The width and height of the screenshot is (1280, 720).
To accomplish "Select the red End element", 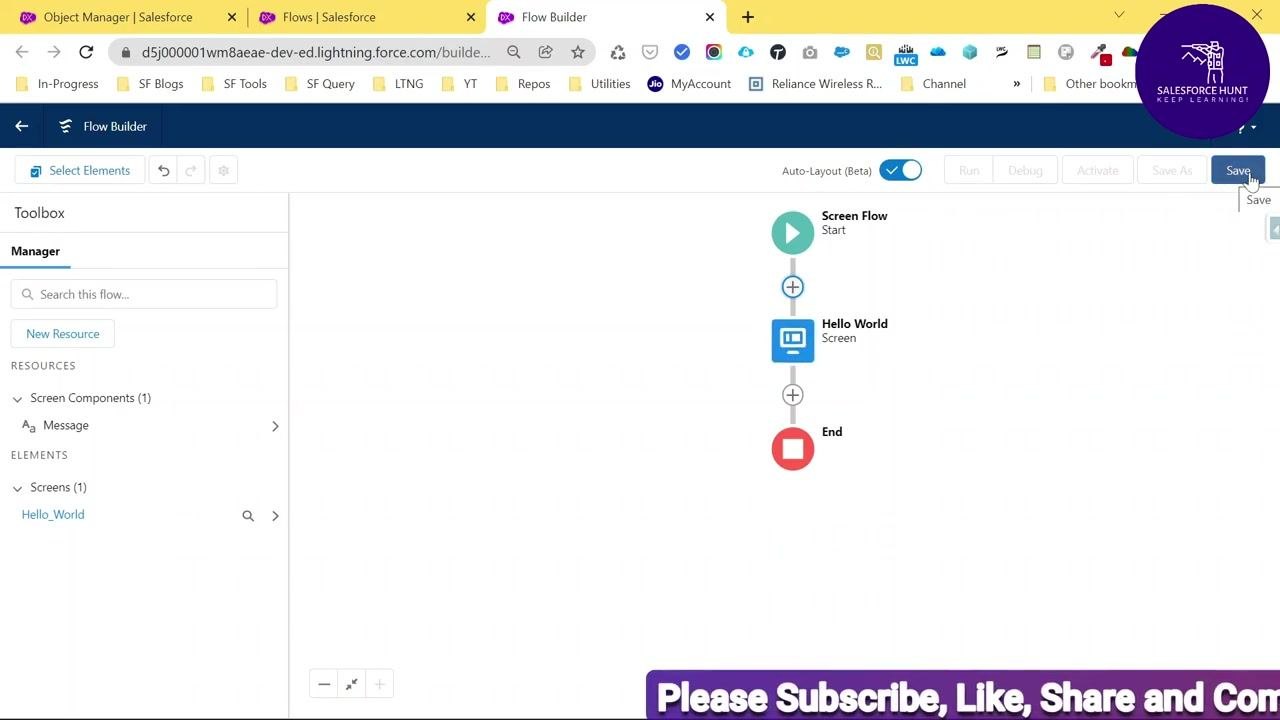I will [793, 449].
